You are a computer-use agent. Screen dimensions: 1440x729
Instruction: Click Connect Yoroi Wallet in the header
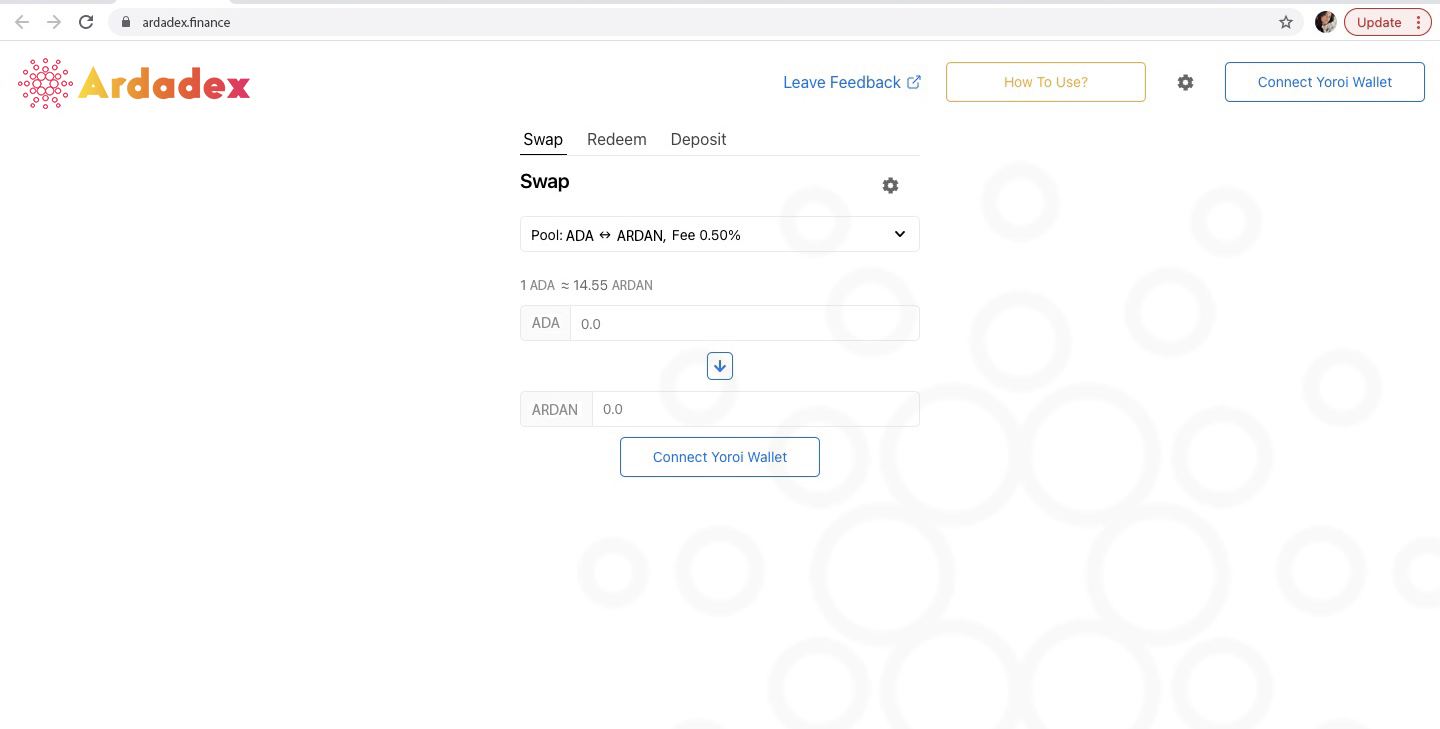tap(1325, 82)
